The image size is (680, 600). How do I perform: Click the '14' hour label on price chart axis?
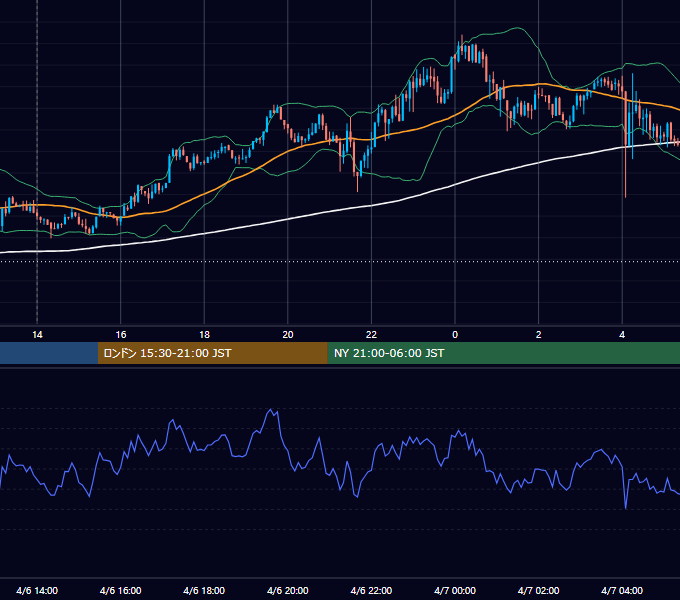coord(37,335)
